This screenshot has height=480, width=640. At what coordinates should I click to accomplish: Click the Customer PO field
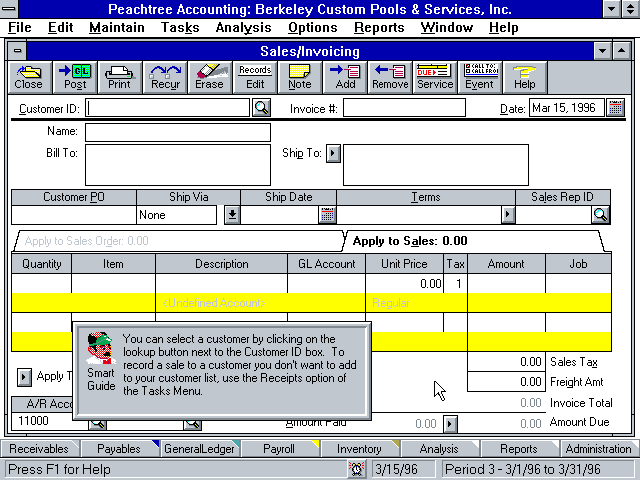point(74,215)
